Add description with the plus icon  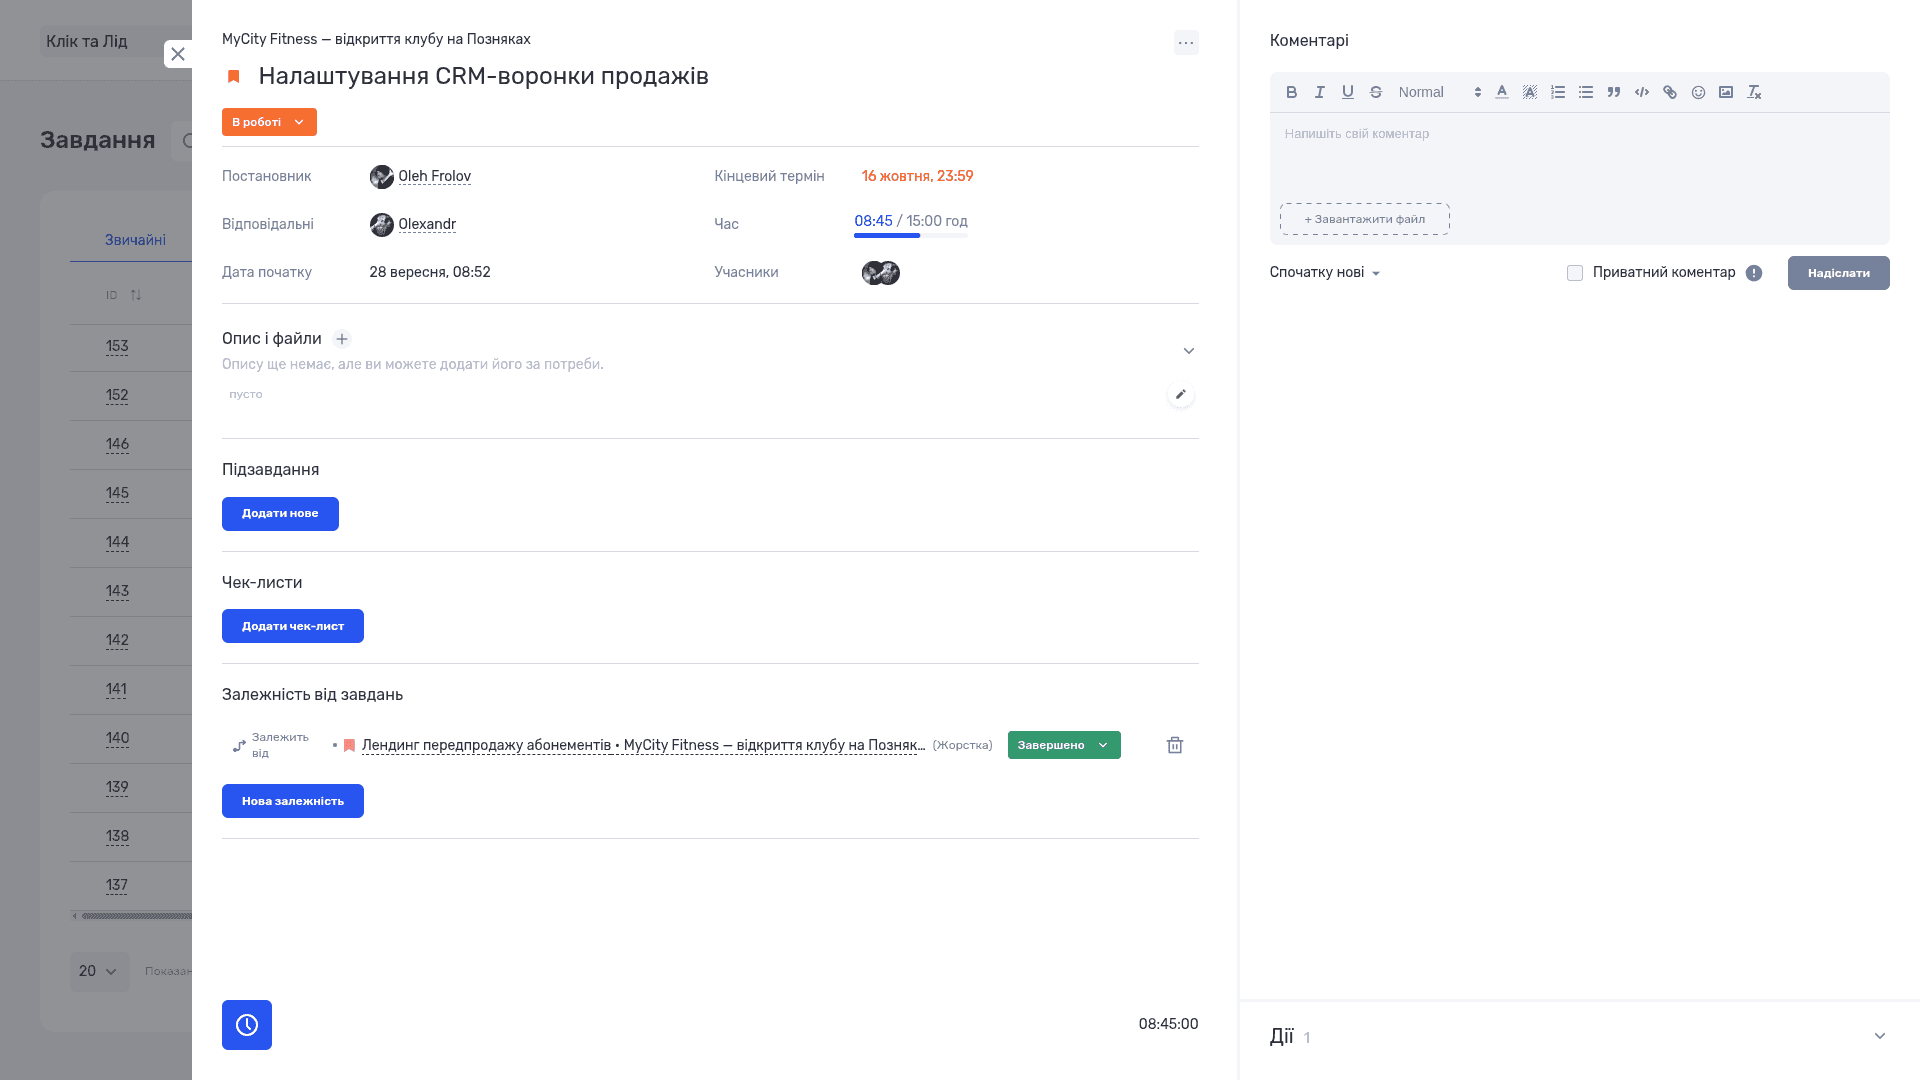point(342,339)
